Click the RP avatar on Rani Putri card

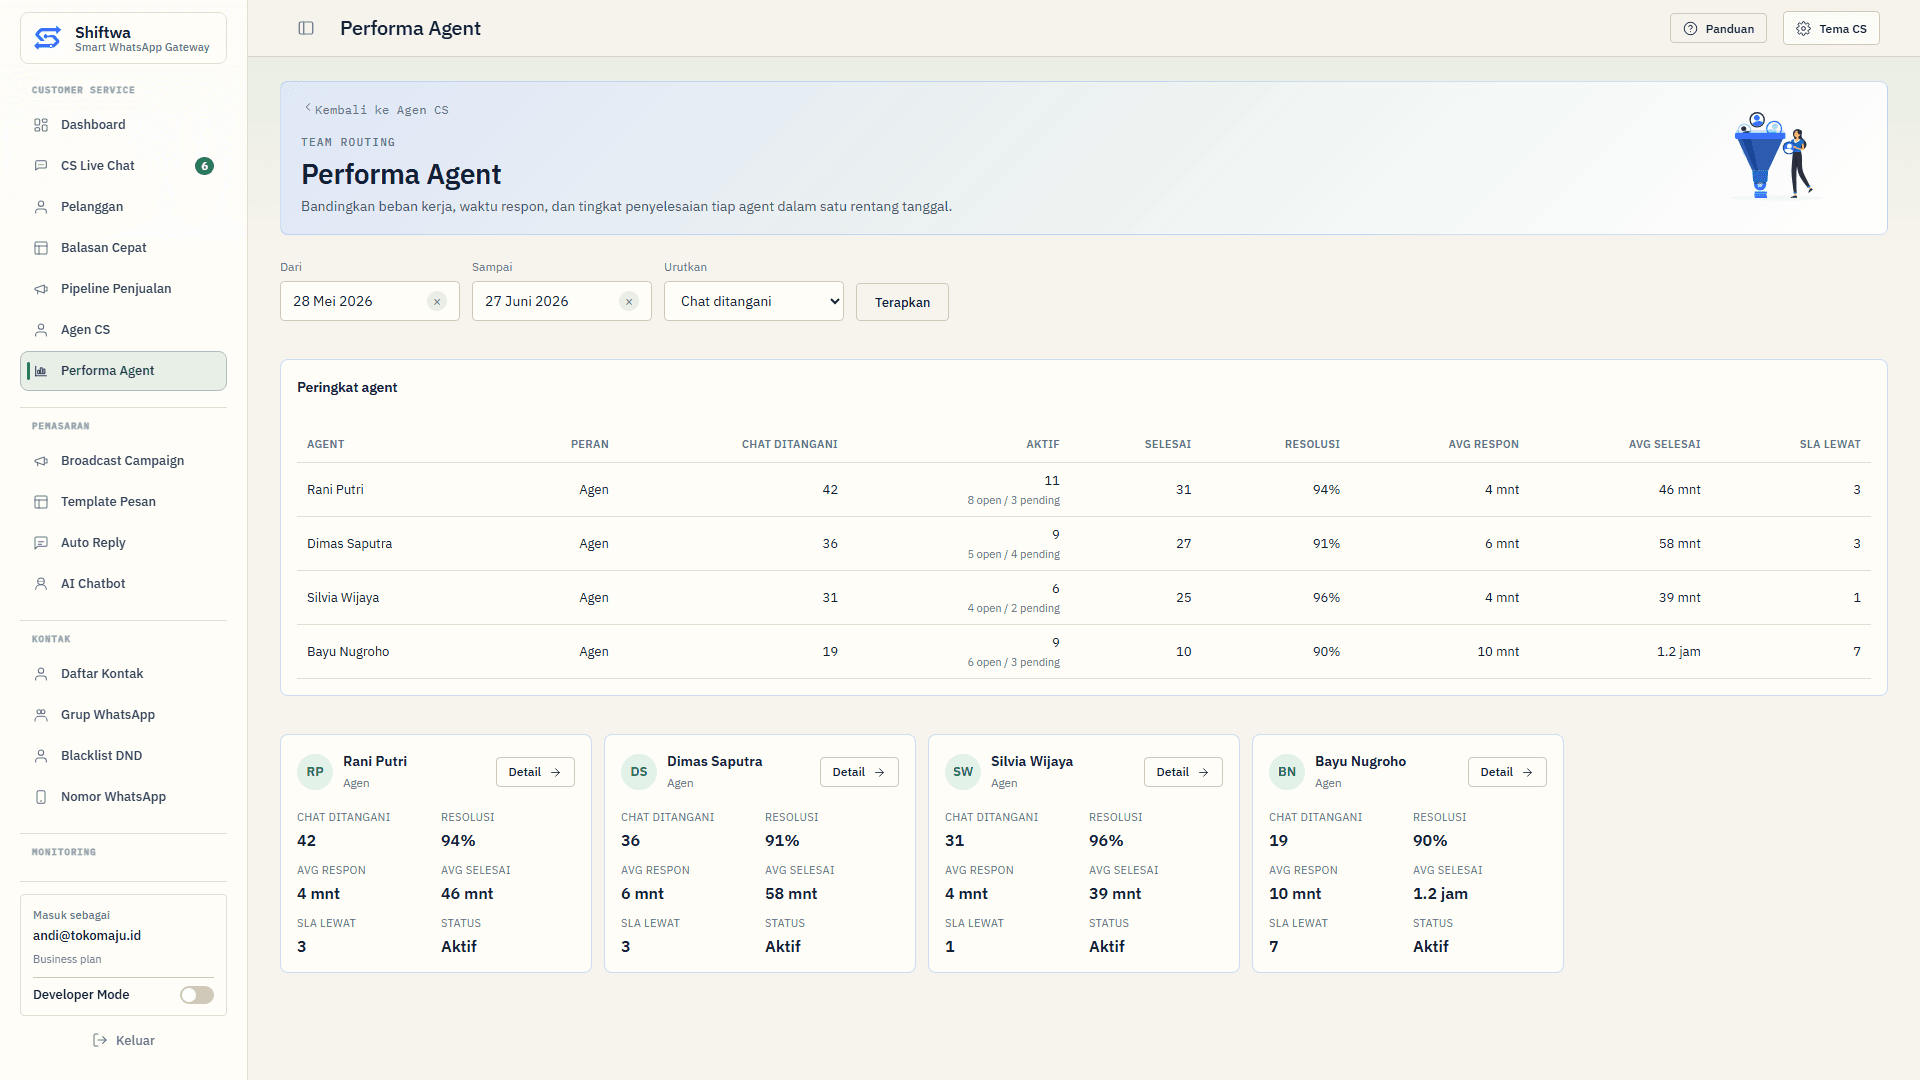[x=315, y=772]
